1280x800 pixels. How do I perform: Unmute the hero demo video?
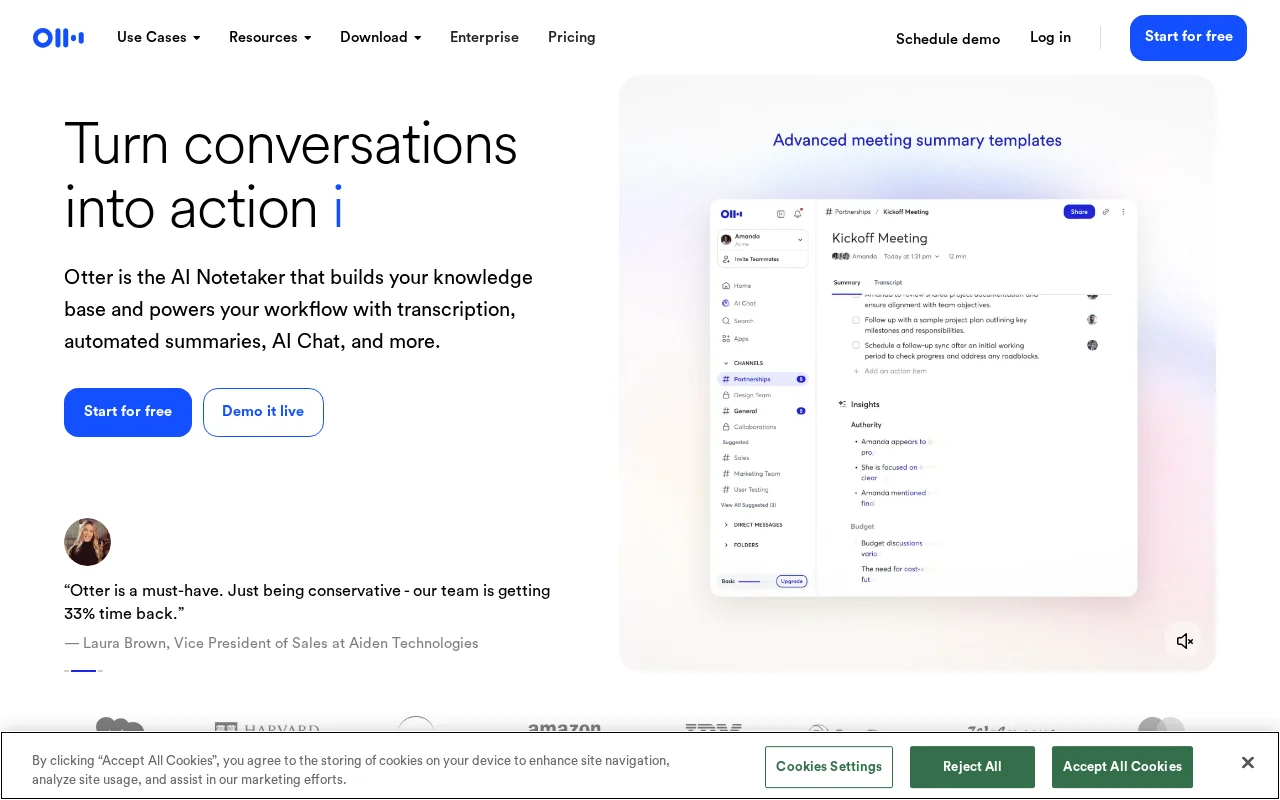1185,640
